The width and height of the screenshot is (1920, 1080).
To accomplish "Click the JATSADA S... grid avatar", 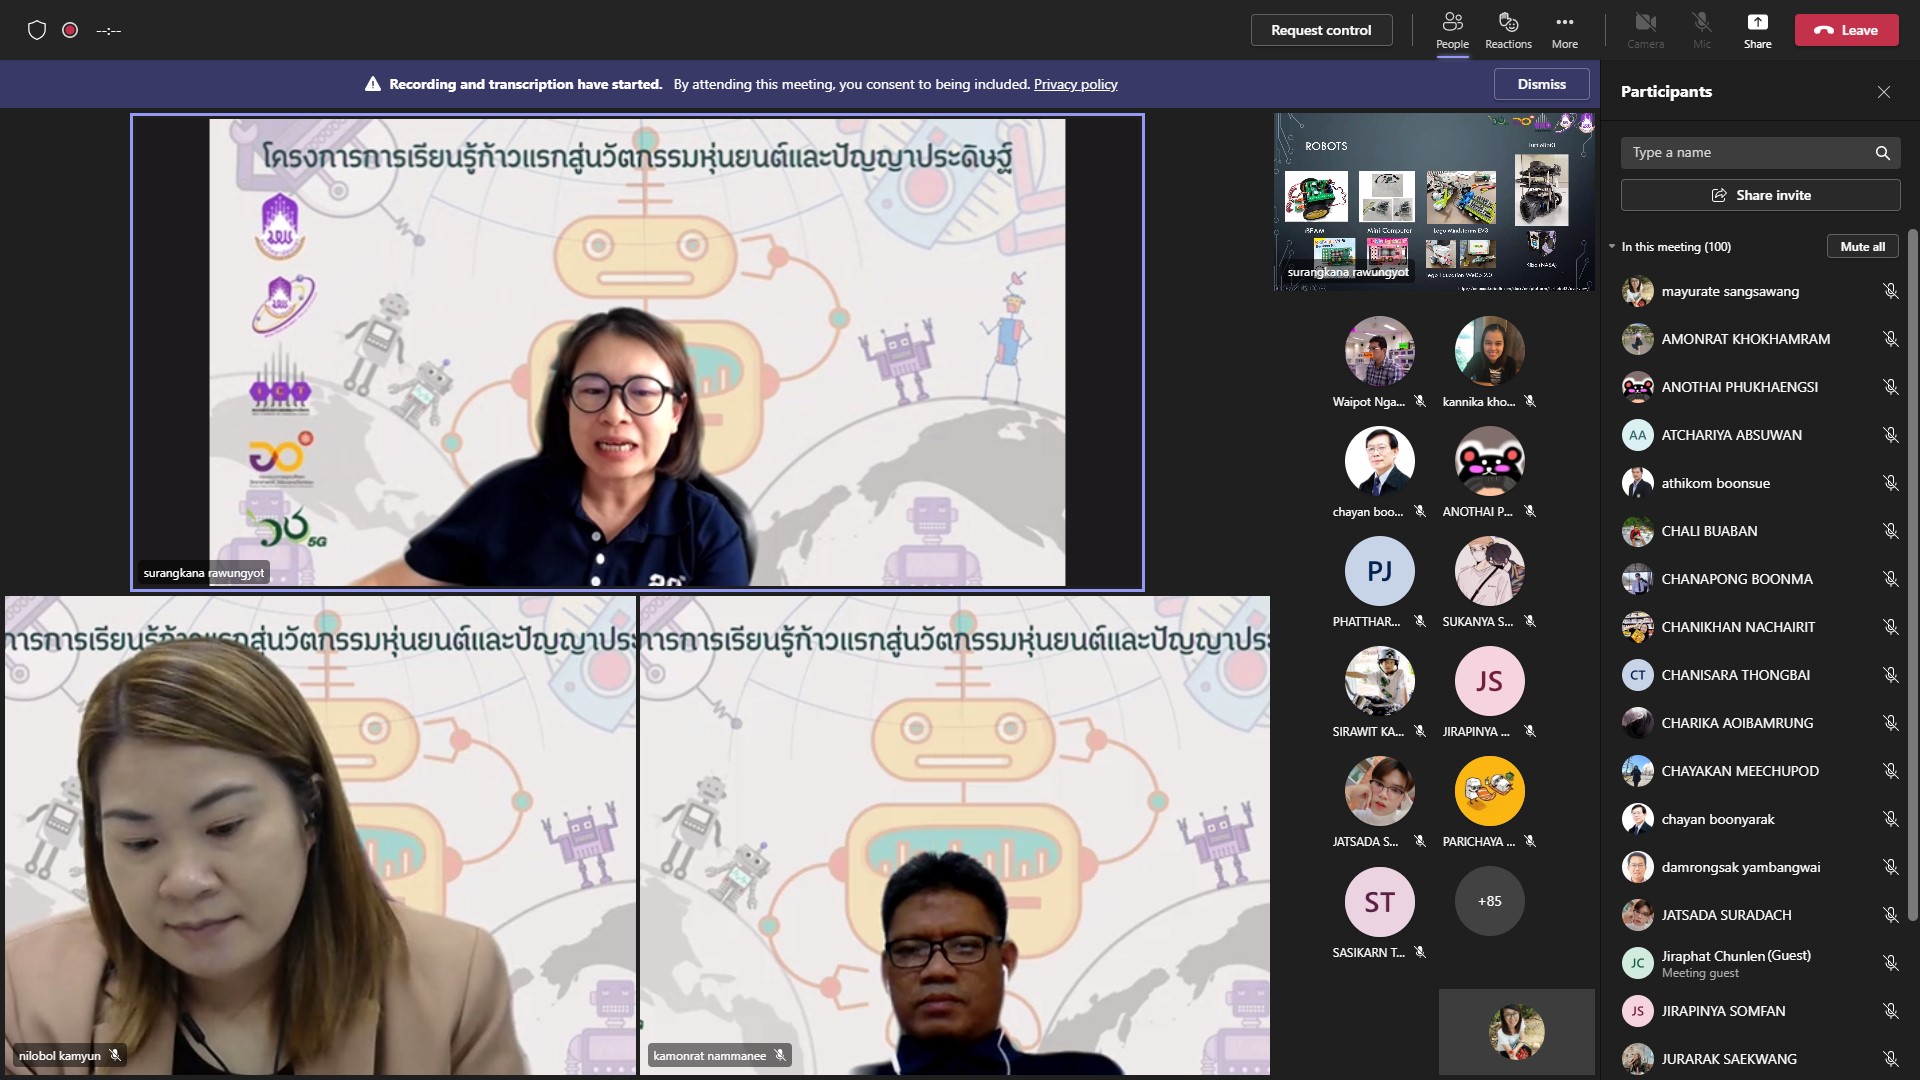I will click(x=1379, y=791).
